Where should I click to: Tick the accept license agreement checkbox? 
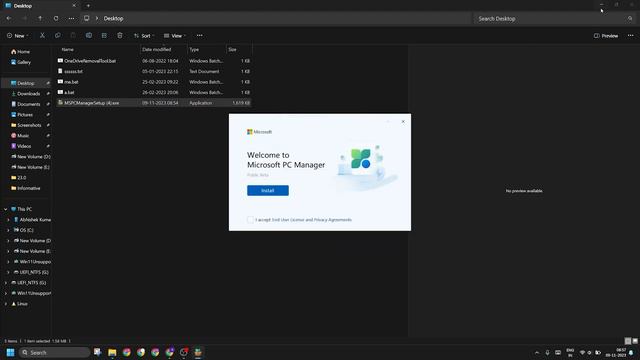click(250, 220)
